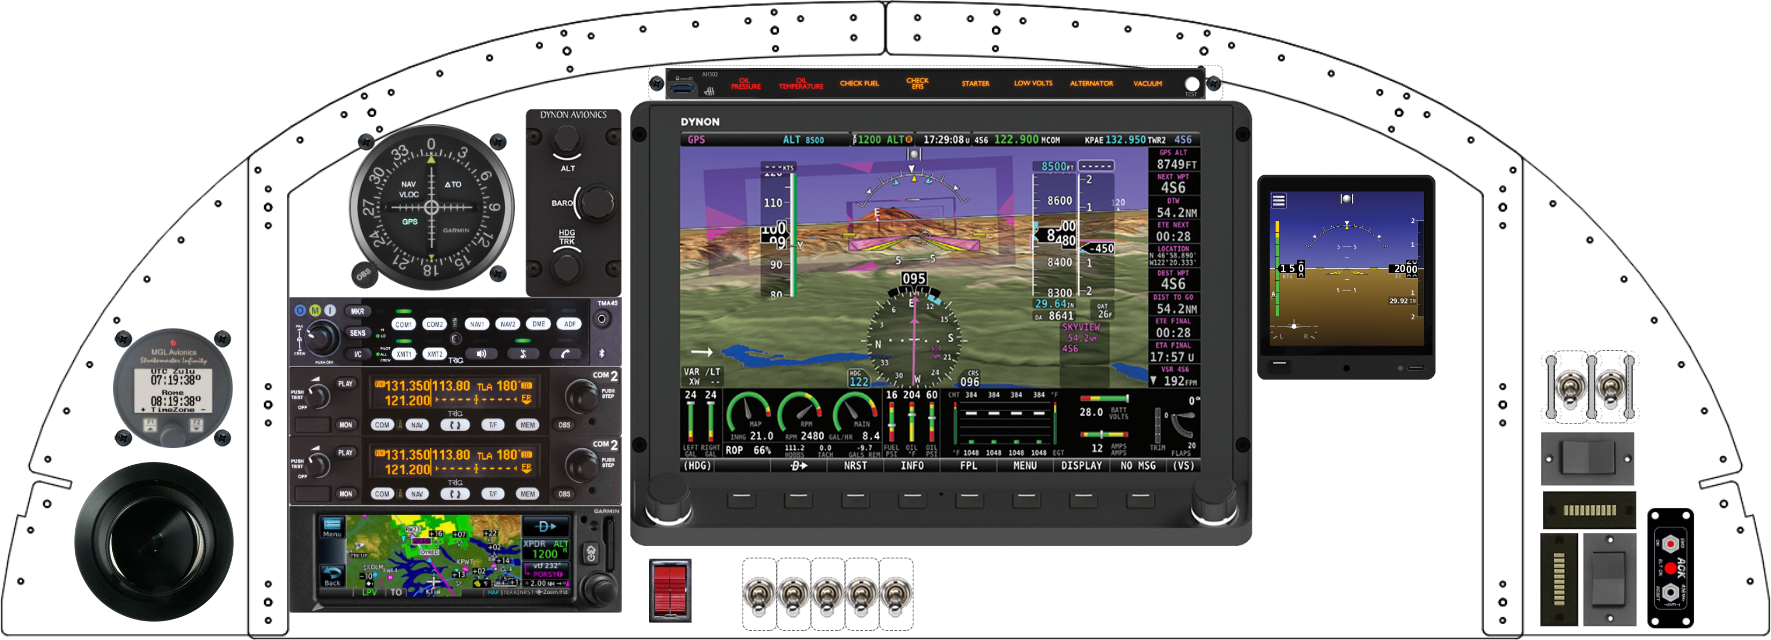Click the large left knob on the Dynon display bezel
1771x640 pixels.
click(668, 498)
